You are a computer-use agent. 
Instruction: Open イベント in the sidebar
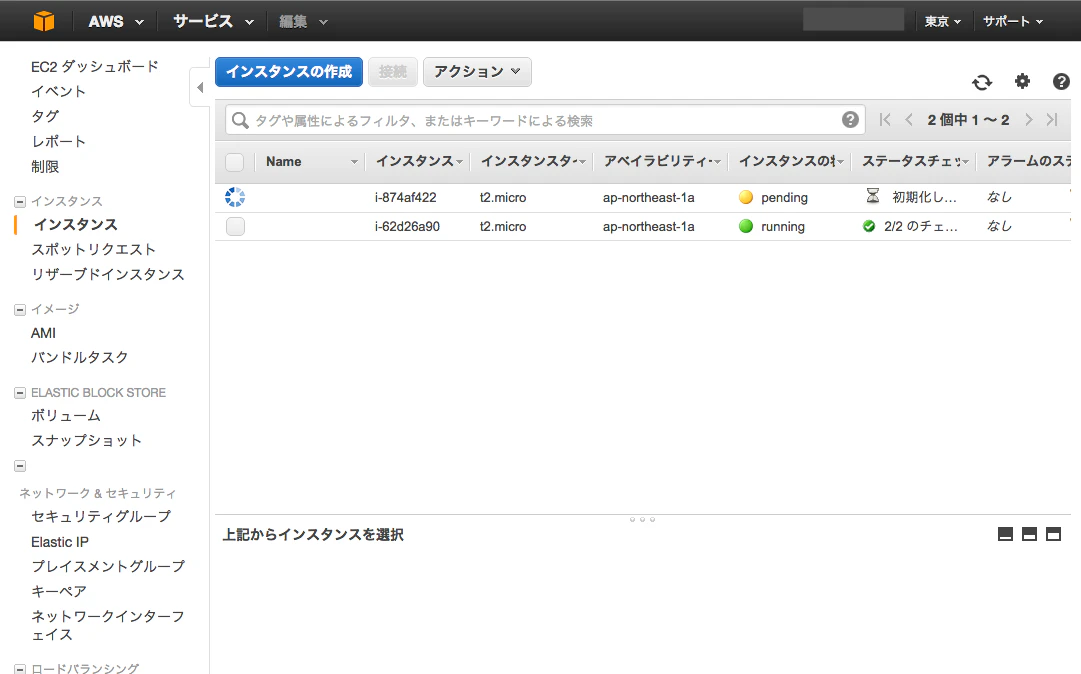pos(59,92)
